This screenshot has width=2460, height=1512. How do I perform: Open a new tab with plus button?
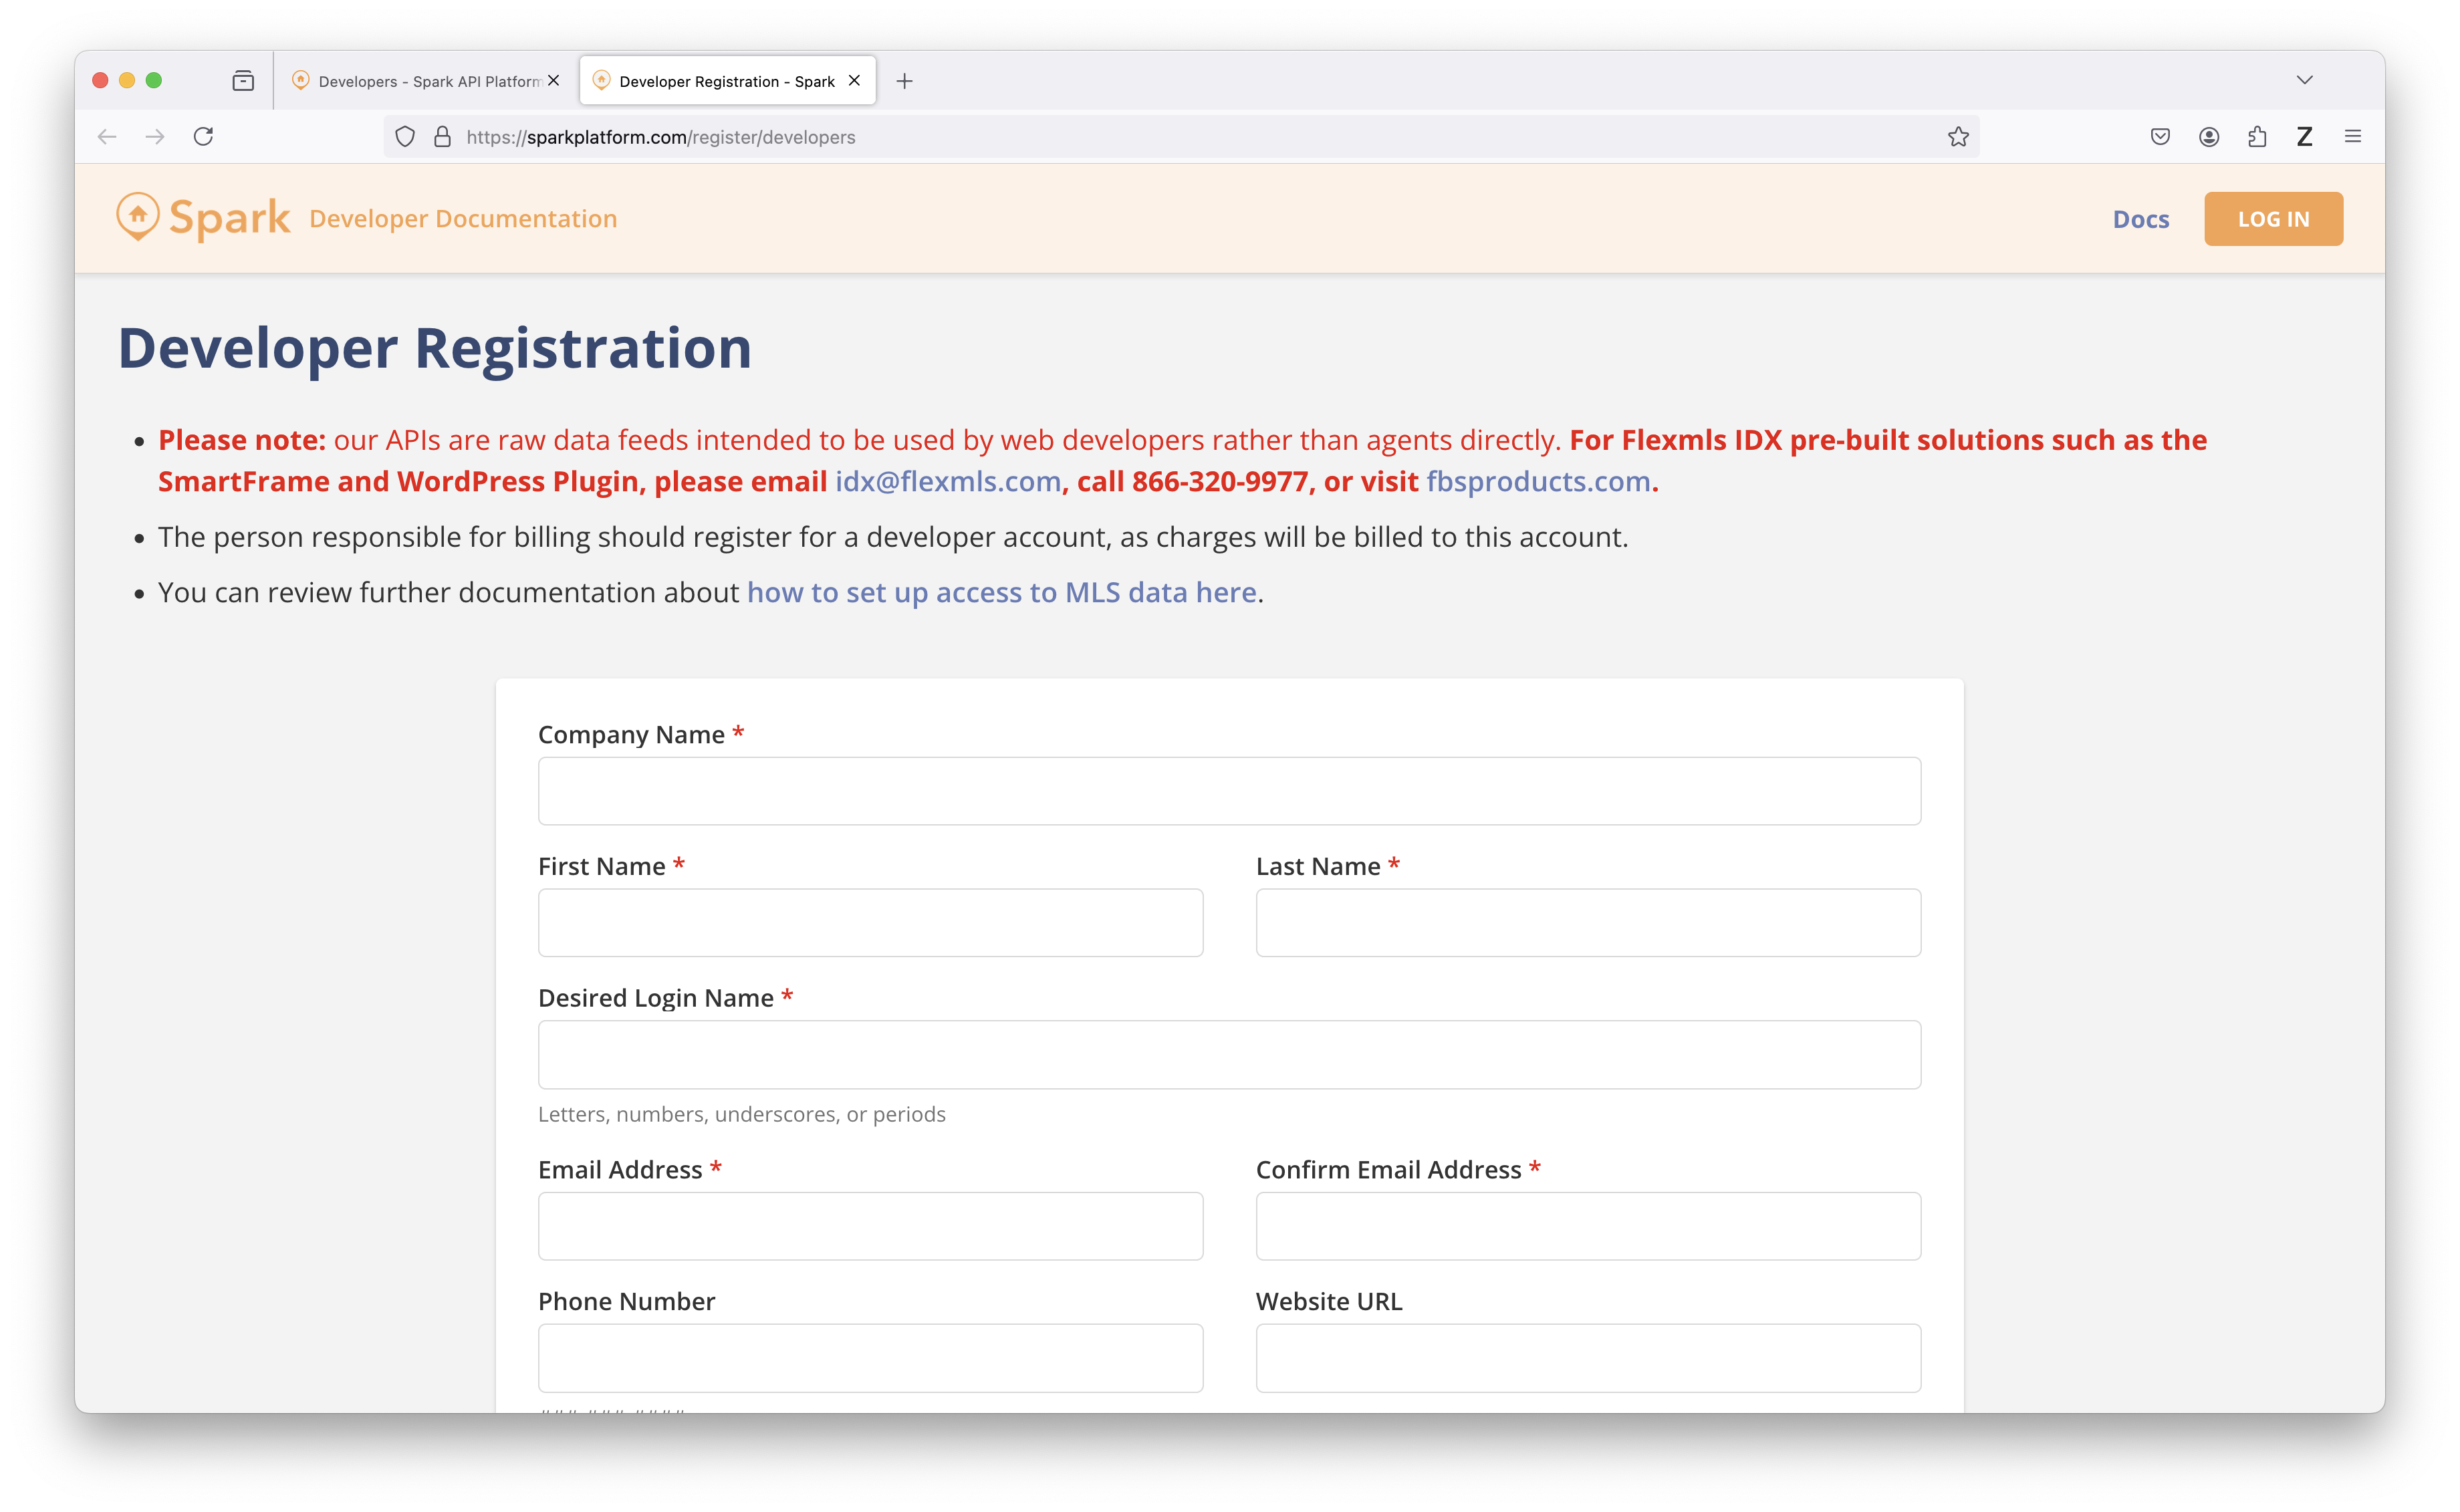904,81
